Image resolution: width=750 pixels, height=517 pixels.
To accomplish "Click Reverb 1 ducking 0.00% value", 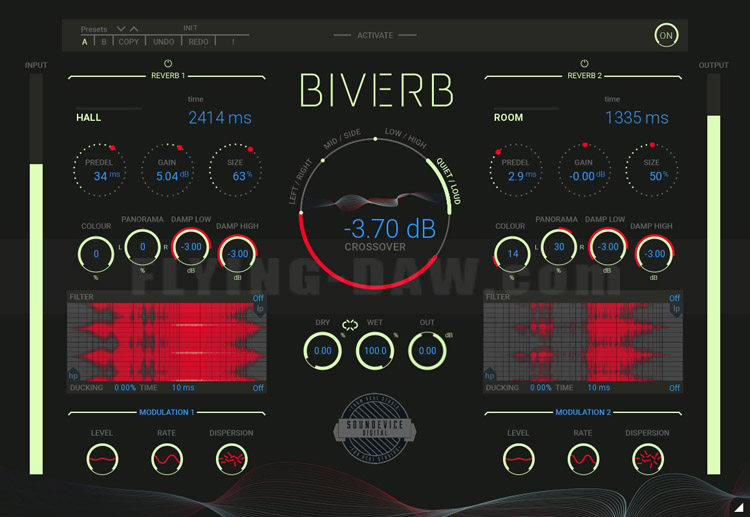I will [x=125, y=388].
